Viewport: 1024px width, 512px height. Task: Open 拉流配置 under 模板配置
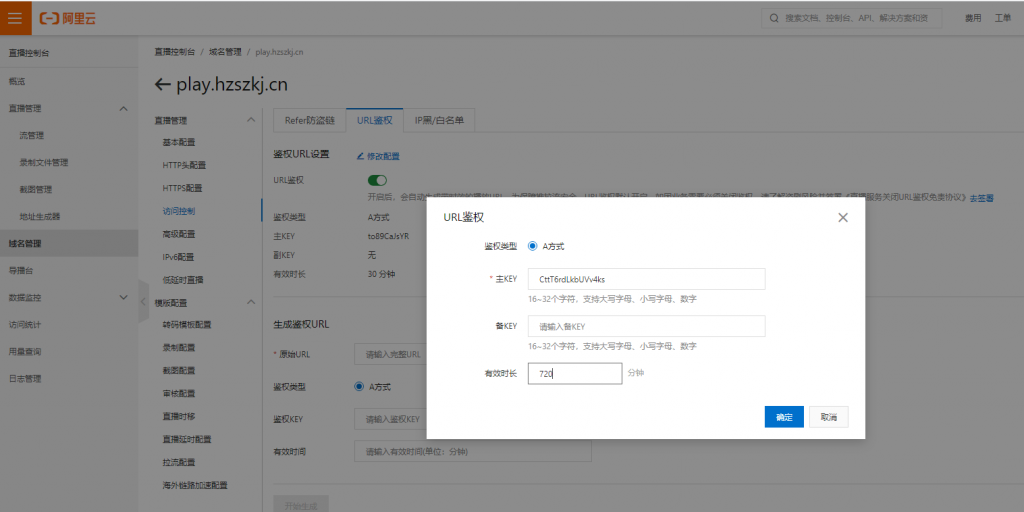coord(178,462)
